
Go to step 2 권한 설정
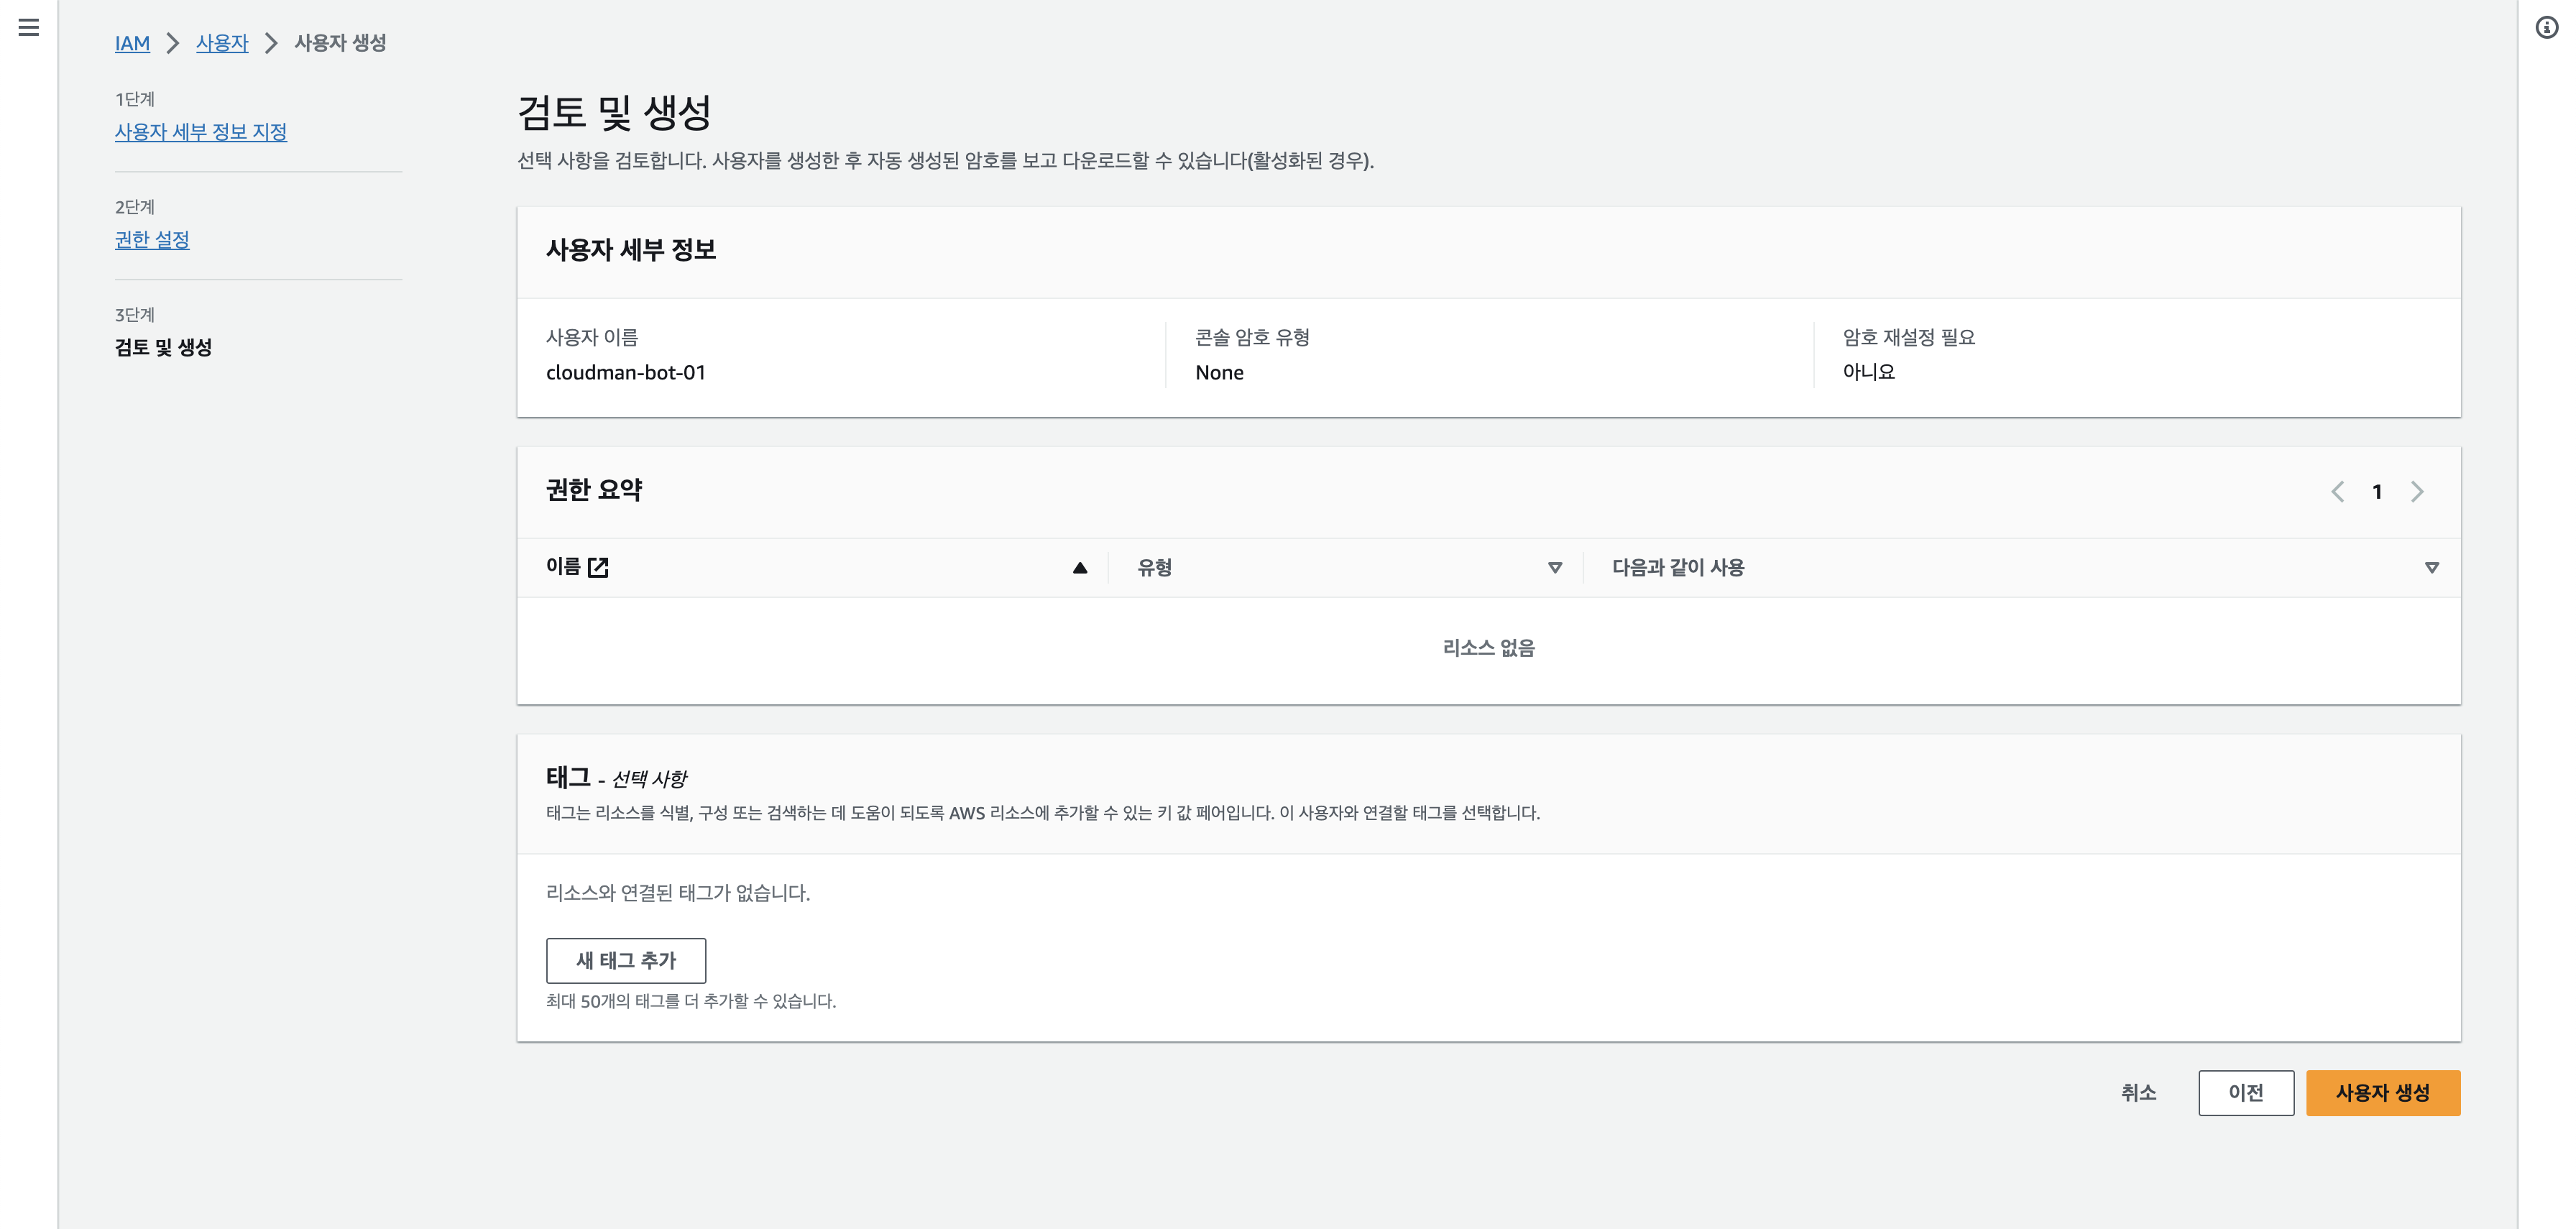[152, 240]
